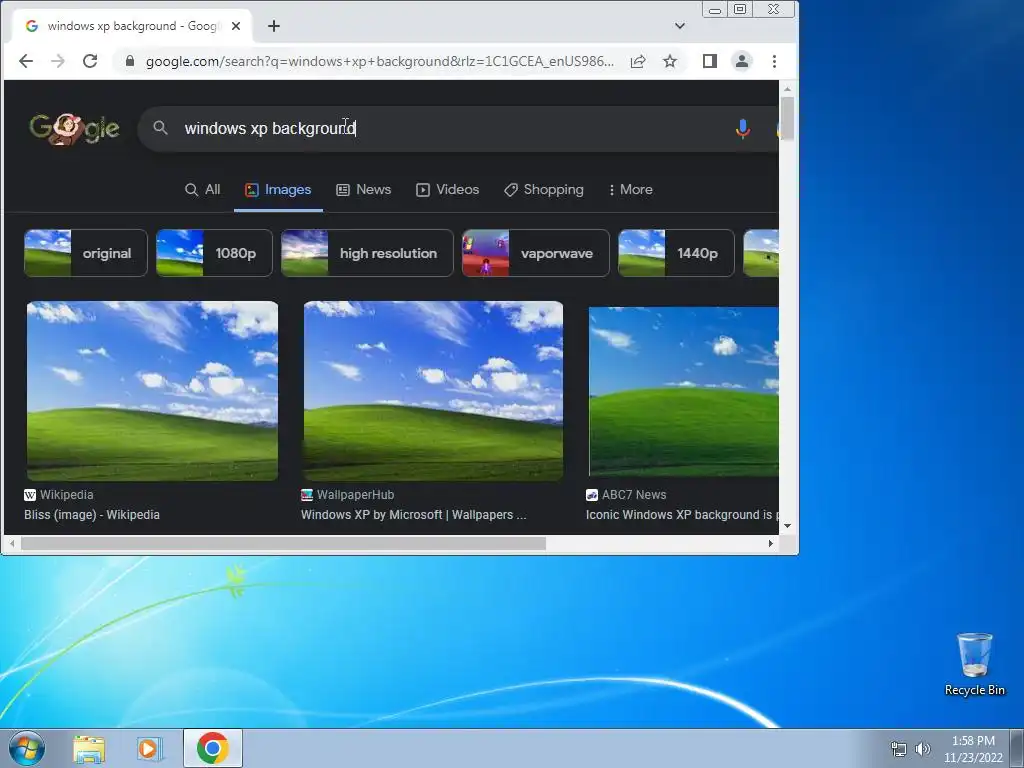Click the network tray icon
The width and height of the screenshot is (1024, 768).
899,749
